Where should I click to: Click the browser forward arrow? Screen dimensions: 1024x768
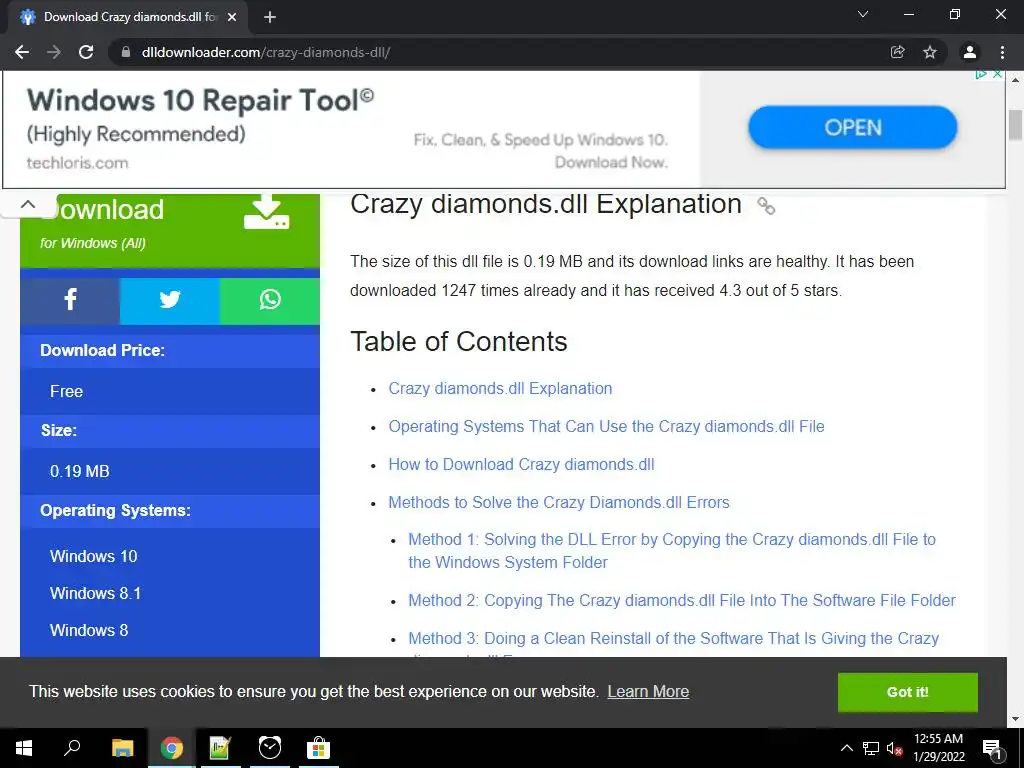[54, 52]
